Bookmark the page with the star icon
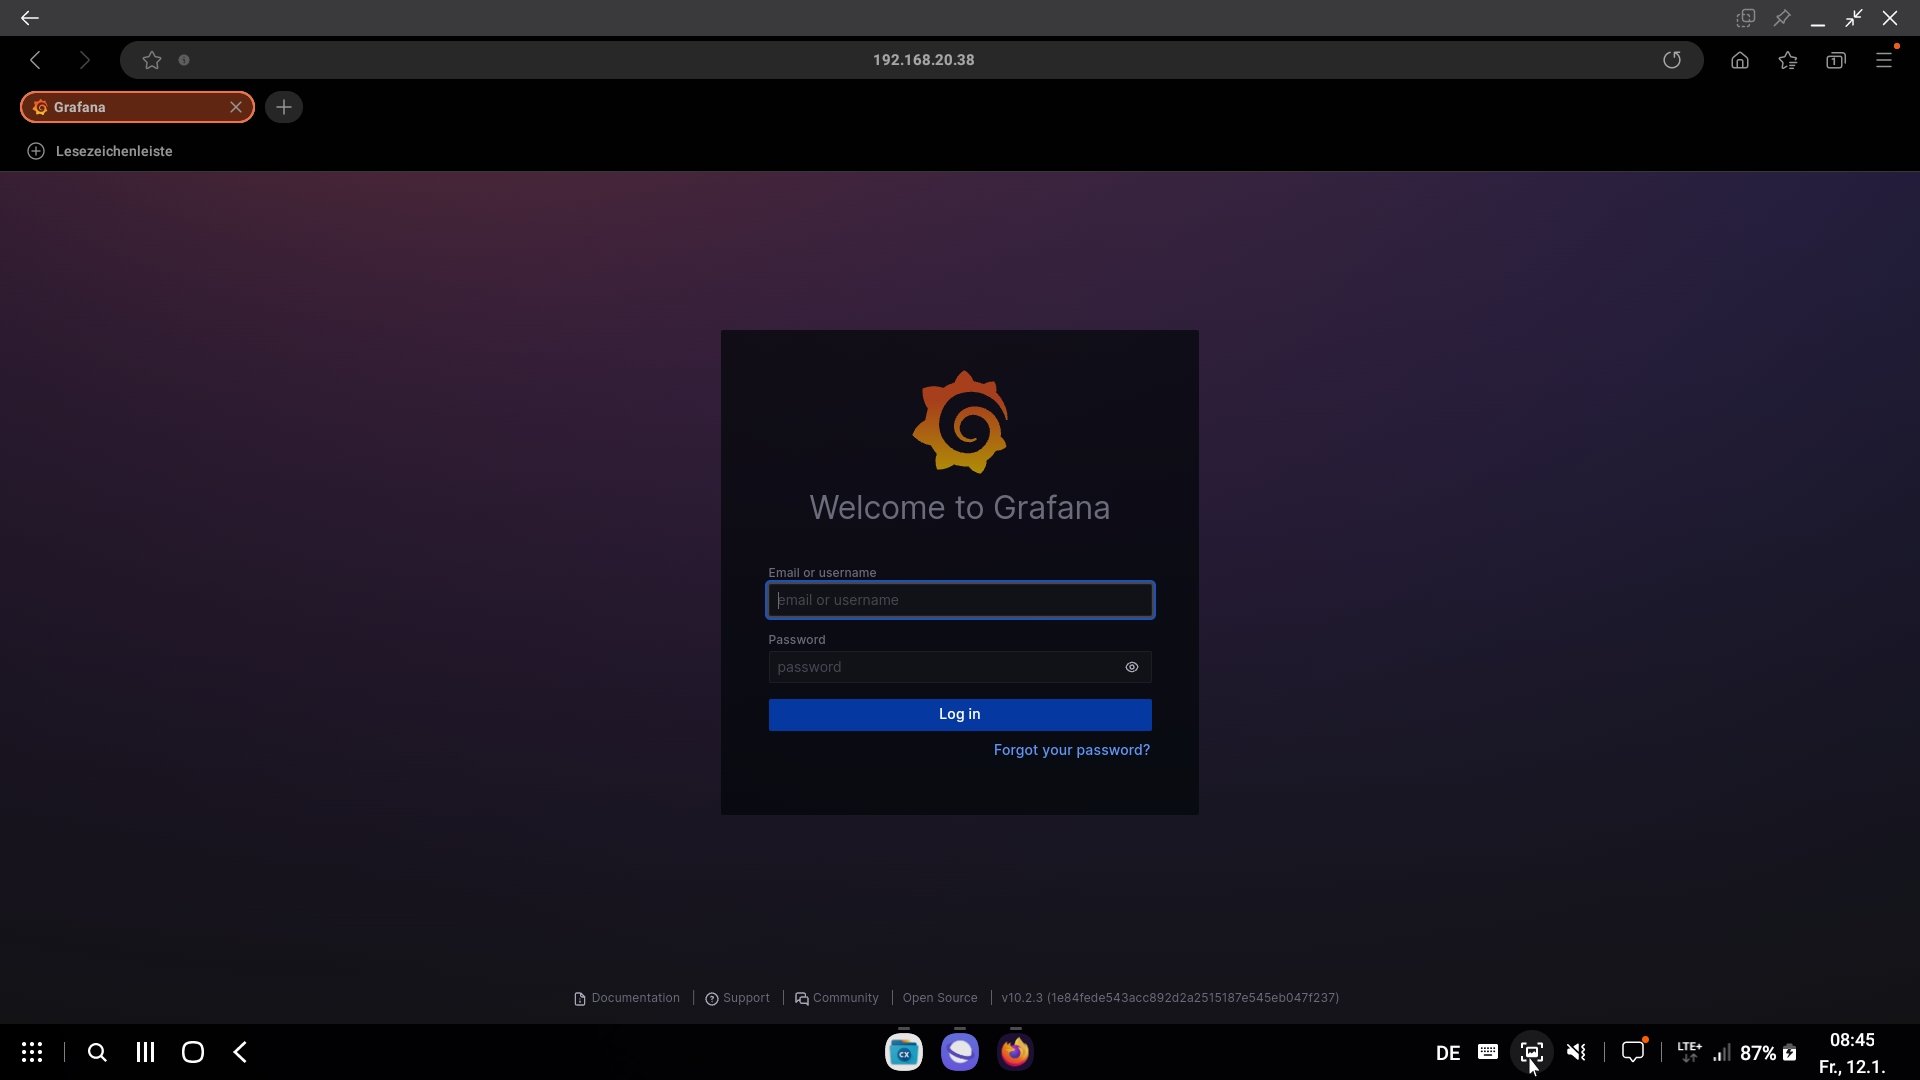The height and width of the screenshot is (1080, 1920). (x=152, y=60)
